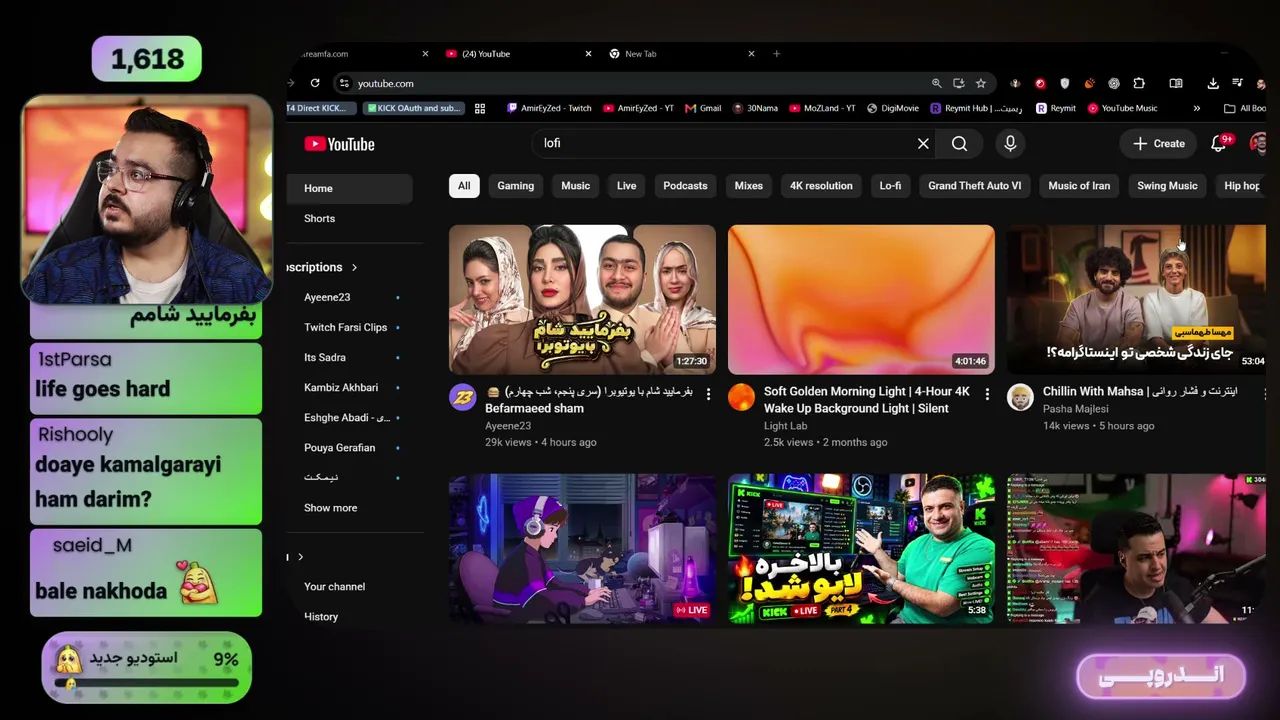
Task: Open a new browser tab
Action: point(776,54)
